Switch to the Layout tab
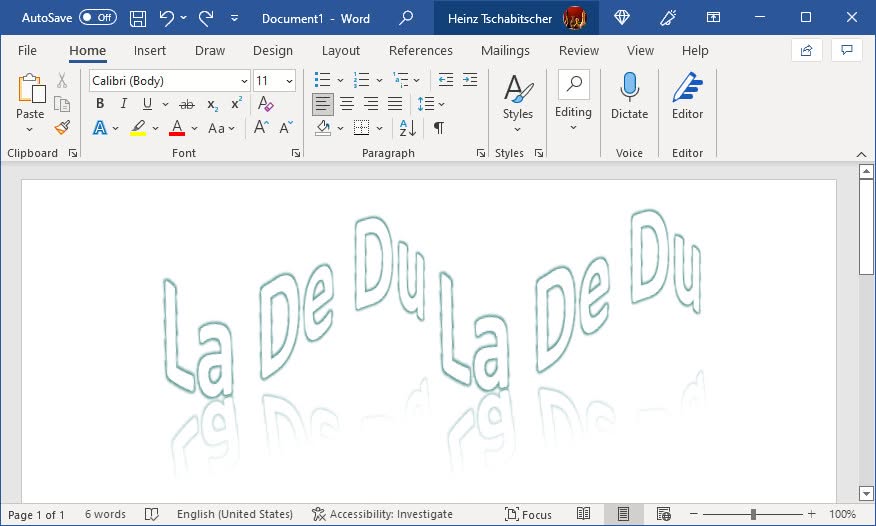 [x=341, y=51]
